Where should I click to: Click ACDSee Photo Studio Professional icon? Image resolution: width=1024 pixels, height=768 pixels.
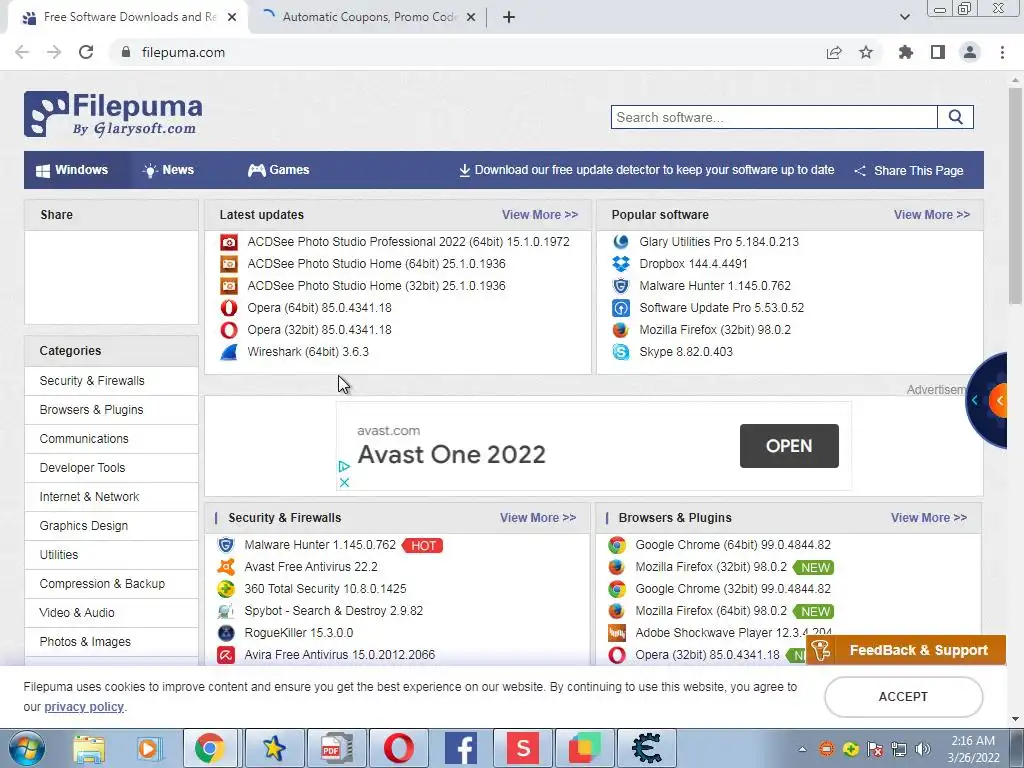pos(229,242)
